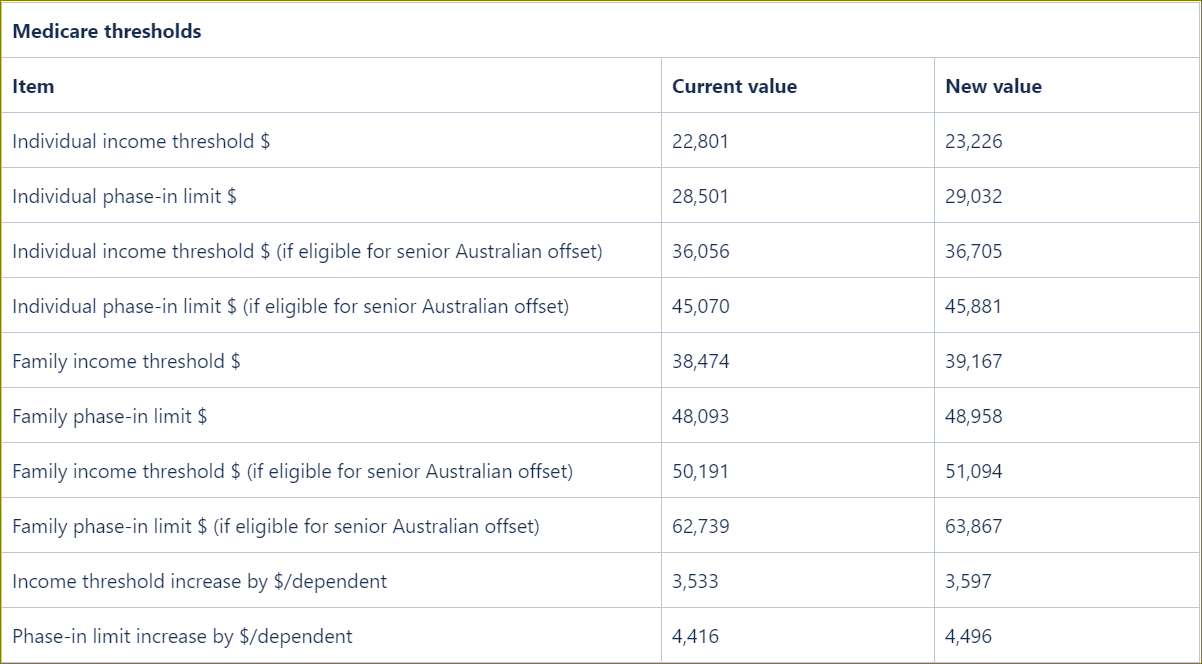Click the Income threshold increase by $/dependent label
1202x664 pixels.
(x=199, y=581)
